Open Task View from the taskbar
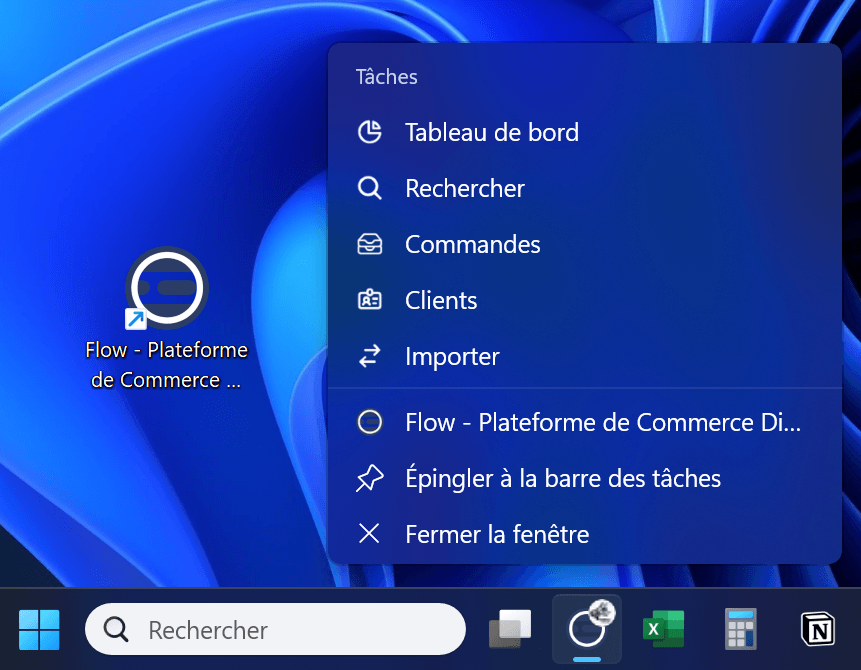The image size is (861, 670). 510,629
